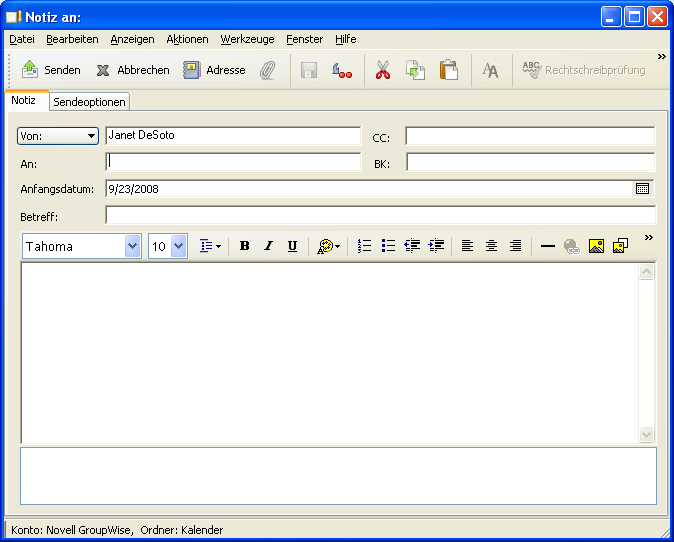Open the Fenster menu
This screenshot has width=674, height=542.
pos(304,39)
